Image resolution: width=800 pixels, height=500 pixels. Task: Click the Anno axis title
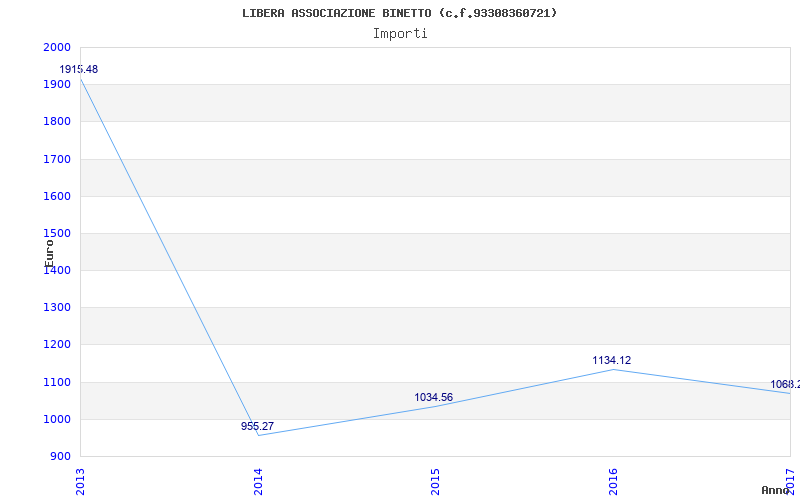coord(775,490)
